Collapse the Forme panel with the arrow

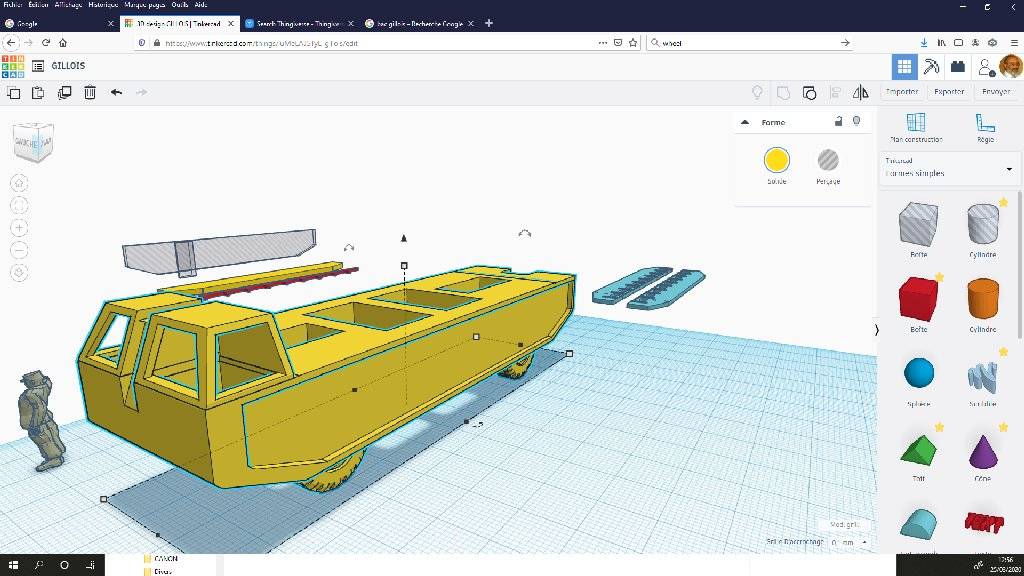[x=745, y=123]
